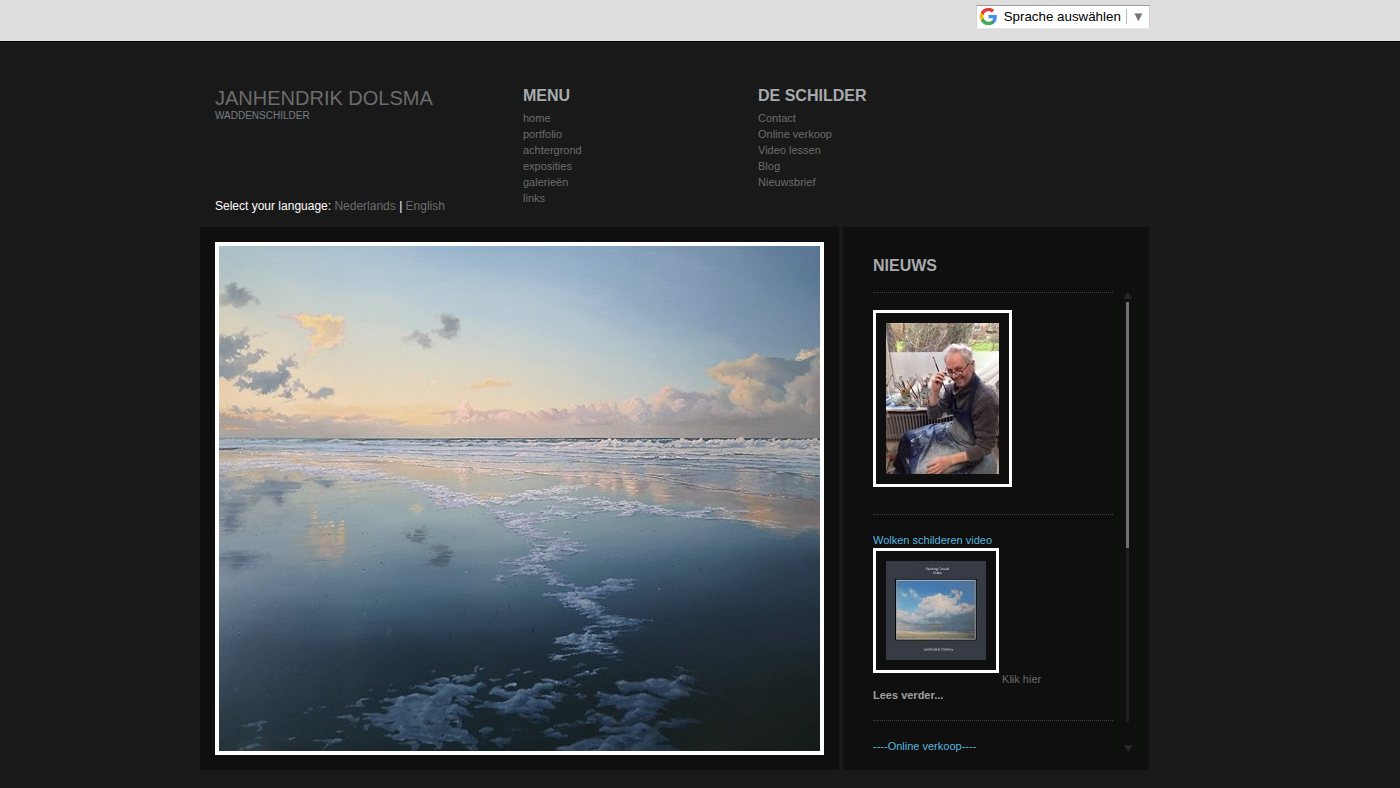This screenshot has height=788, width=1400.
Task: Click the large beach seascape painting
Action: pos(519,498)
